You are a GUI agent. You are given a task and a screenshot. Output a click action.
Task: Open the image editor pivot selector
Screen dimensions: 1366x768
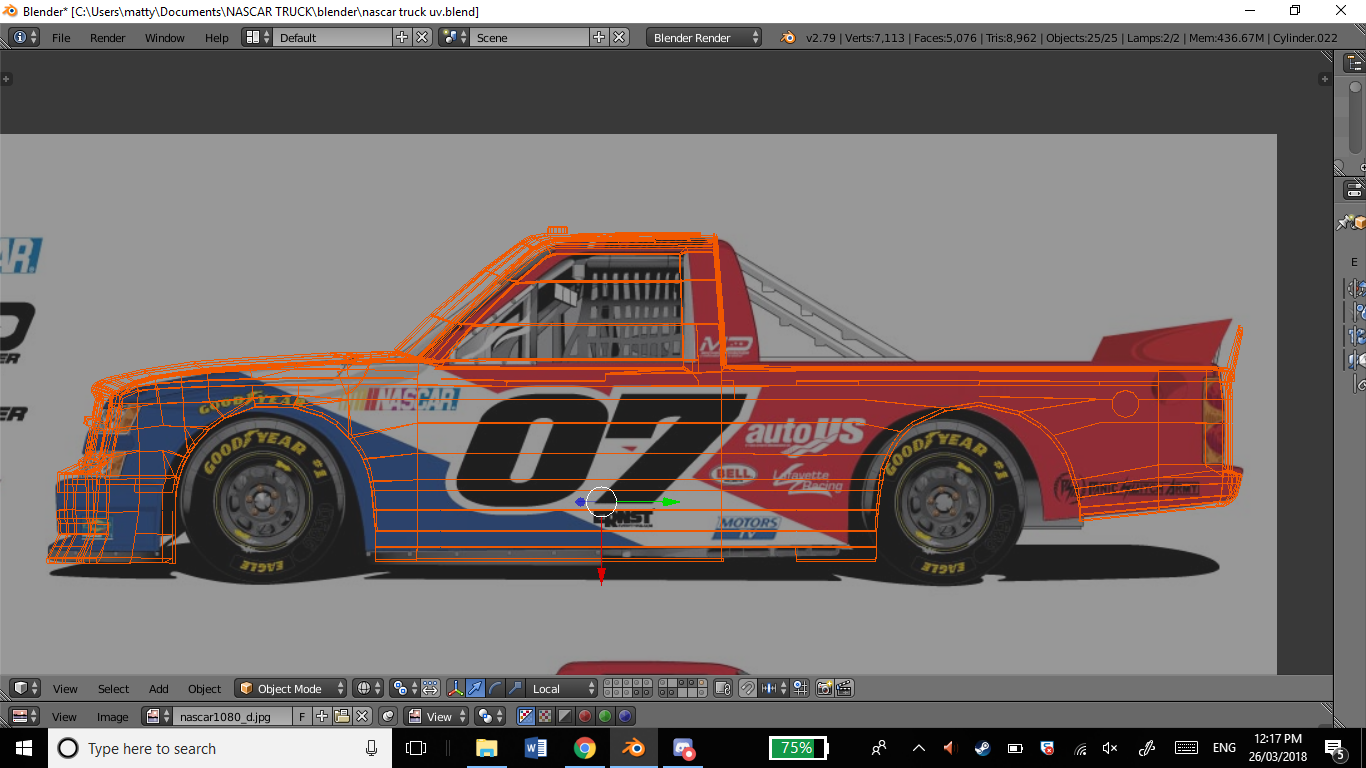(x=490, y=716)
